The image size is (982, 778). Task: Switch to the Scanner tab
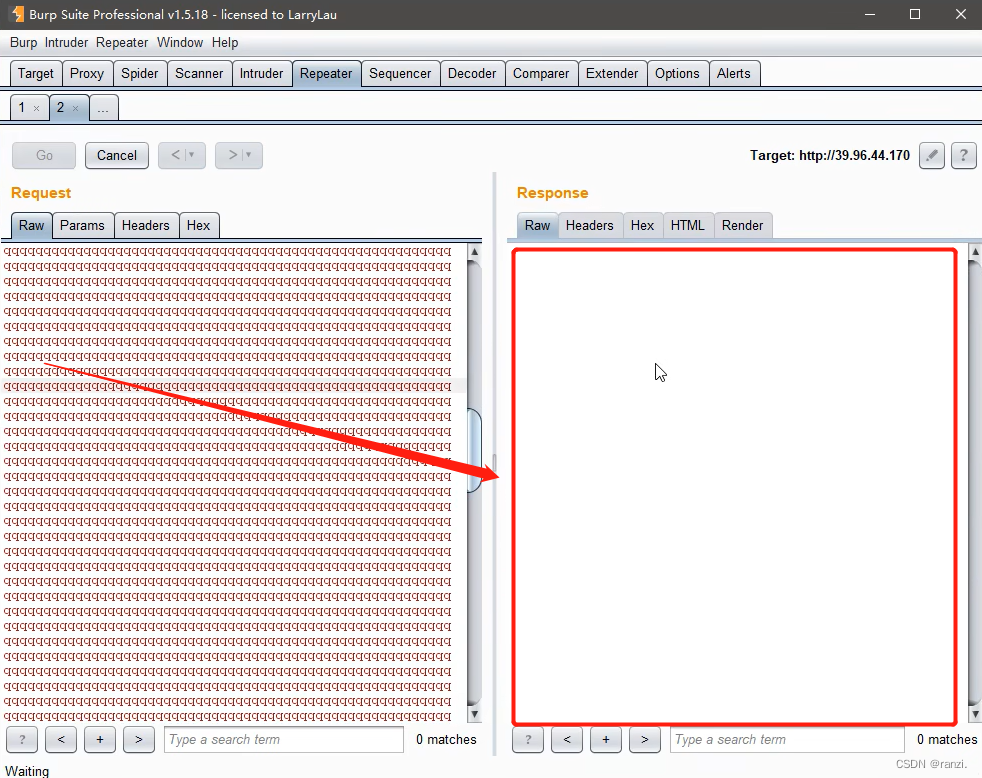tap(199, 73)
